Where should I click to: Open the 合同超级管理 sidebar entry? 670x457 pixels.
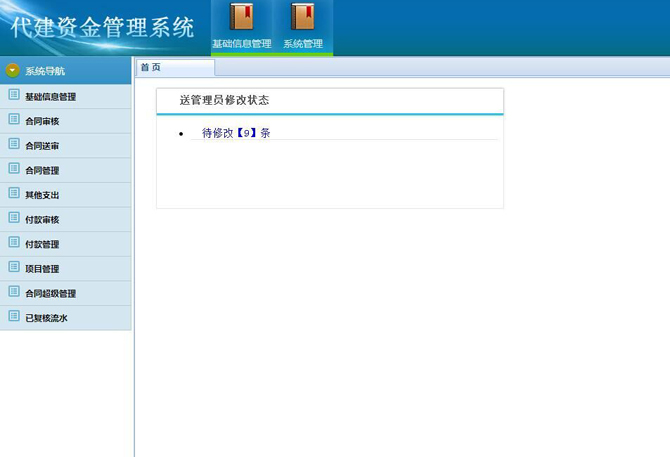pos(50,293)
